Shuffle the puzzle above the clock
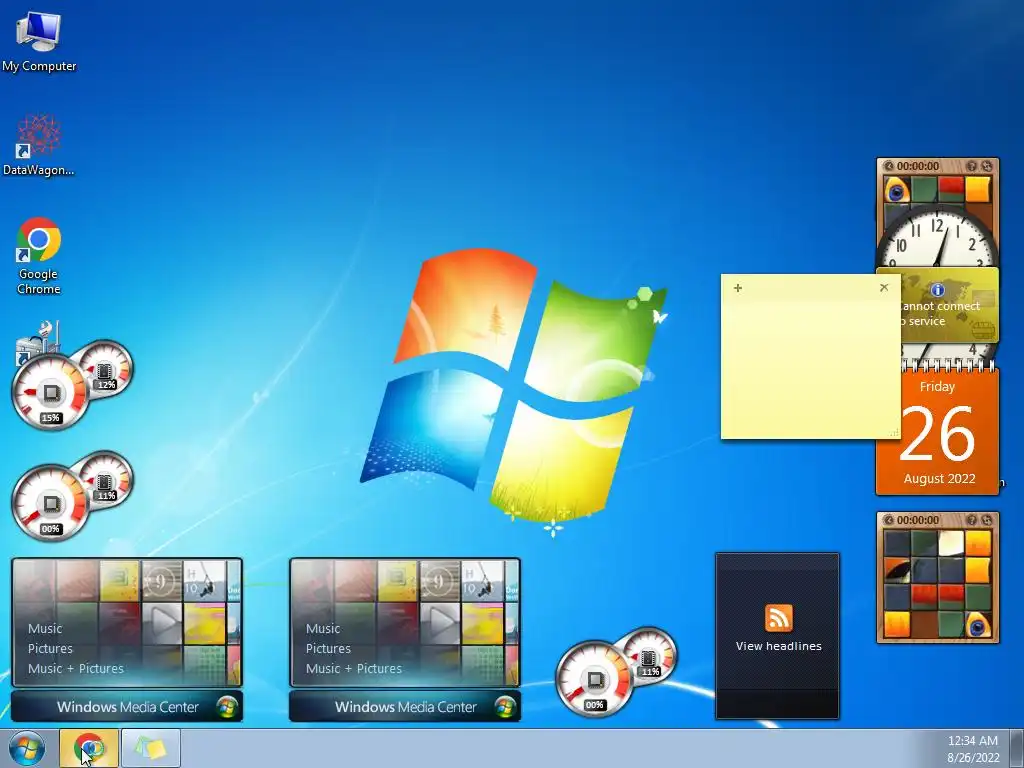This screenshot has height=768, width=1024. point(987,166)
